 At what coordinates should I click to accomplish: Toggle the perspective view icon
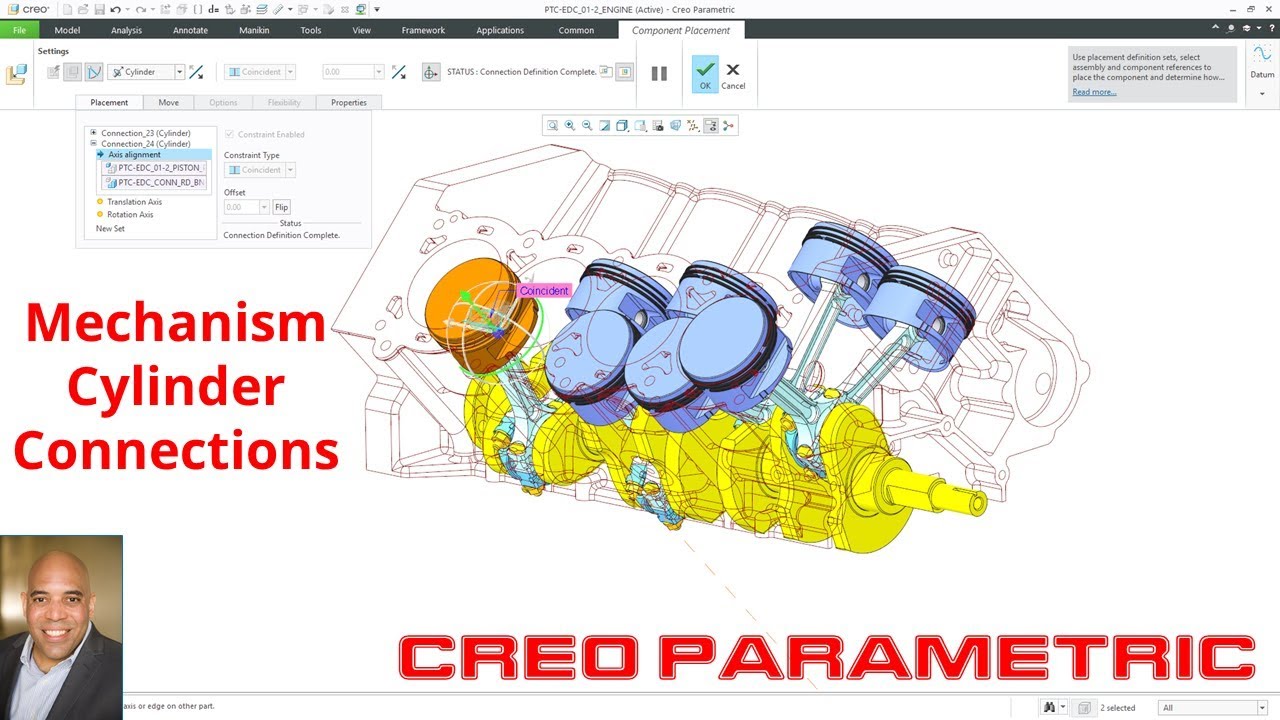tap(675, 126)
